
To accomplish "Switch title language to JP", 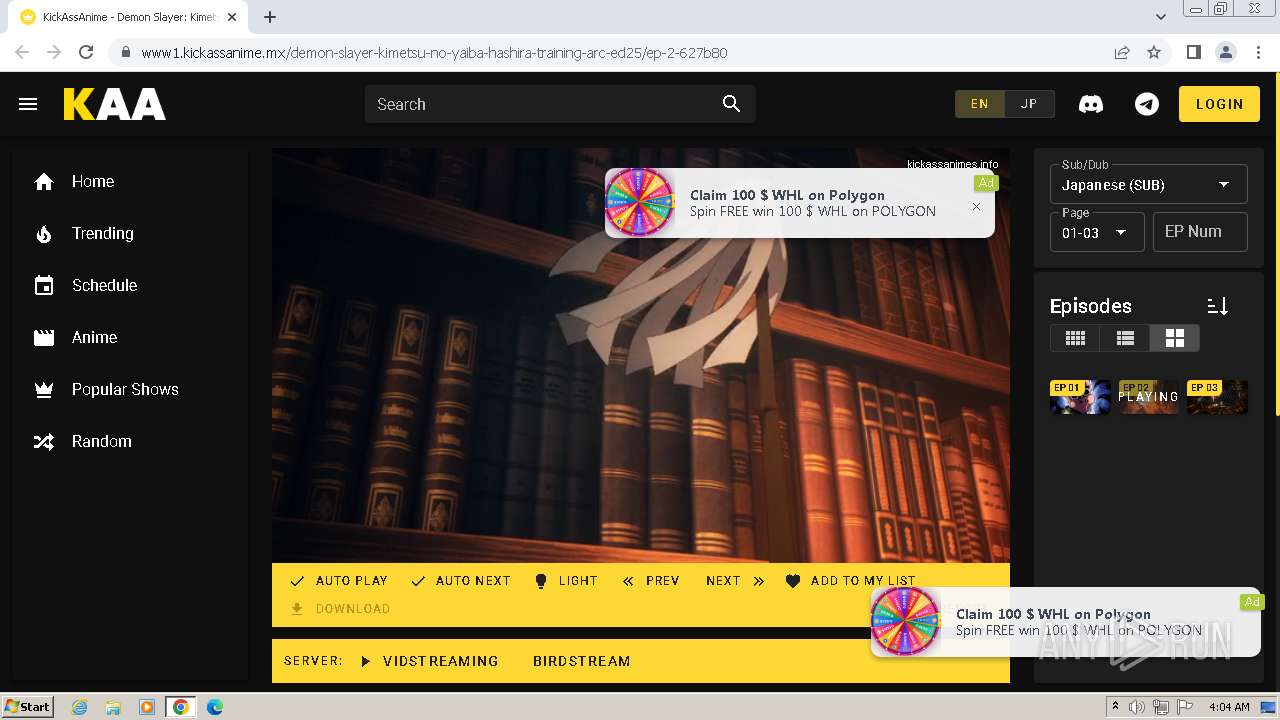I will point(1029,104).
